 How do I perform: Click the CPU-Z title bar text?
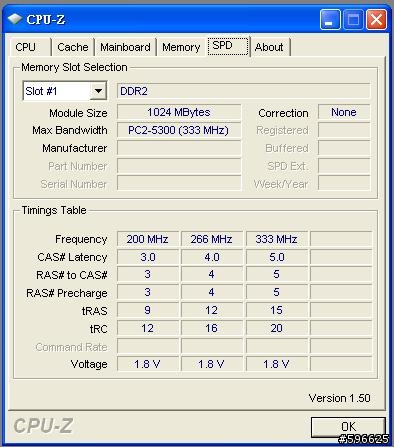[46, 19]
